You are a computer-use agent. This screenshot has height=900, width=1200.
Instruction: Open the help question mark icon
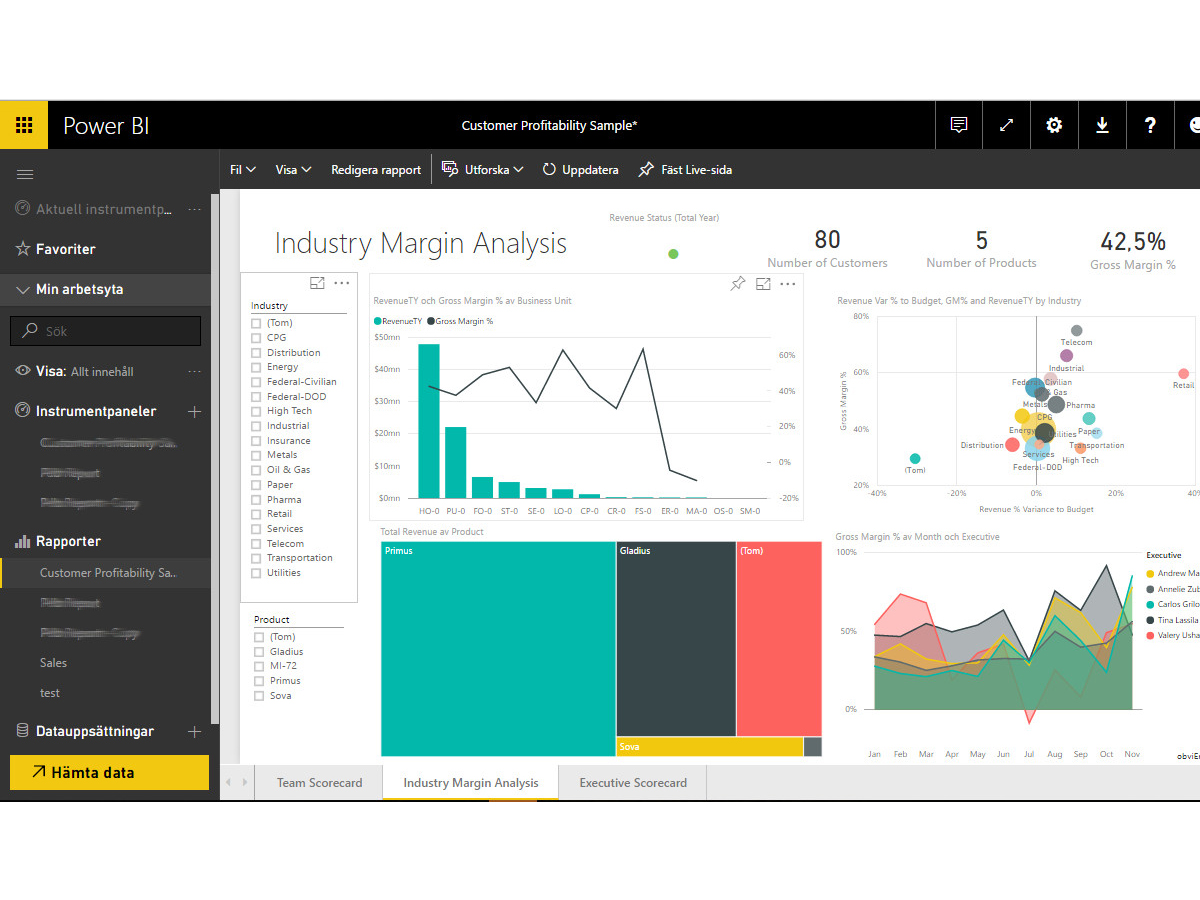coord(1150,125)
